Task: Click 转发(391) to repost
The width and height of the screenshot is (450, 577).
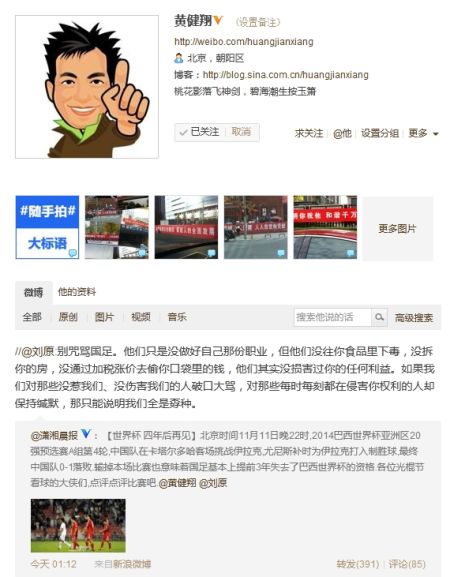Action: pyautogui.click(x=358, y=564)
